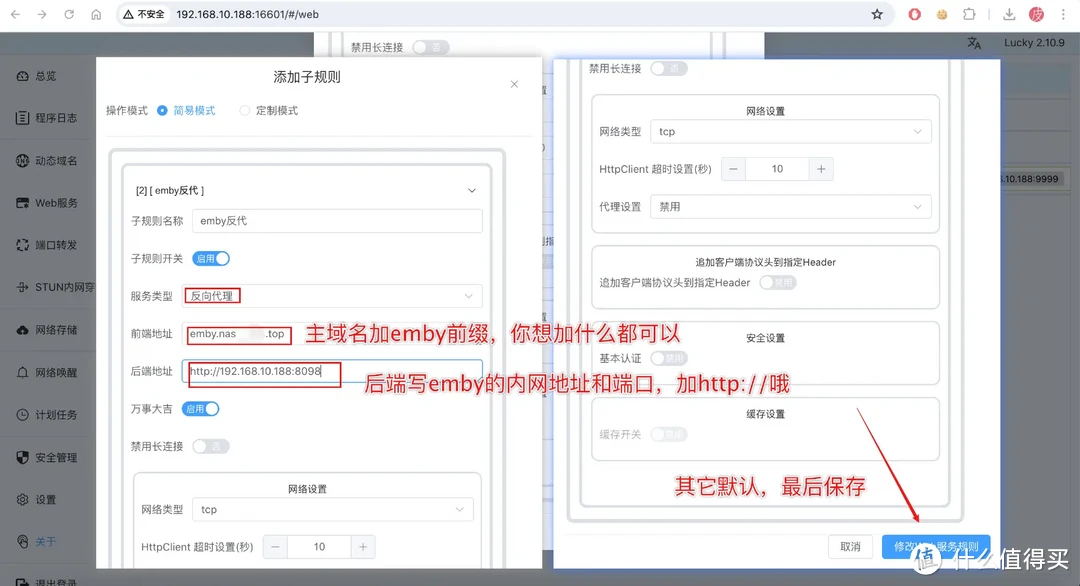The width and height of the screenshot is (1080, 586).
Task: Click the left dialog HttpClient timeout value
Action: 319,547
